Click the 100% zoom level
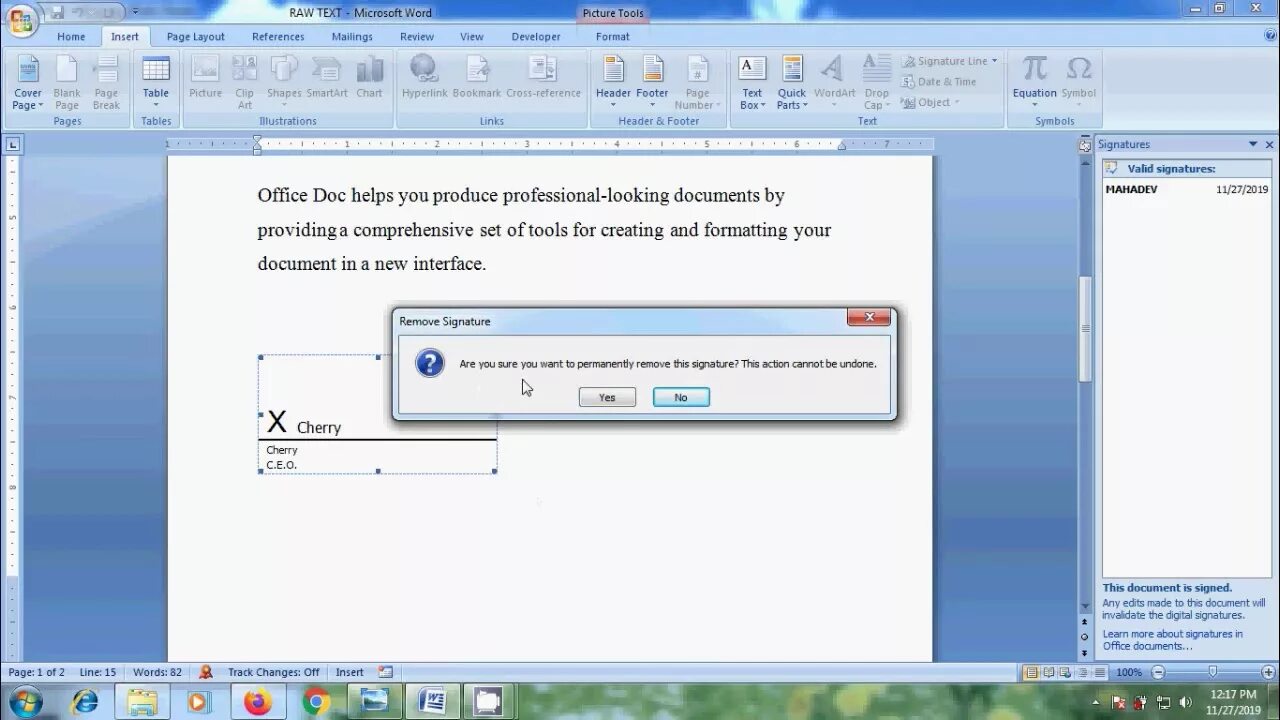Viewport: 1280px width, 720px height. (x=1128, y=672)
